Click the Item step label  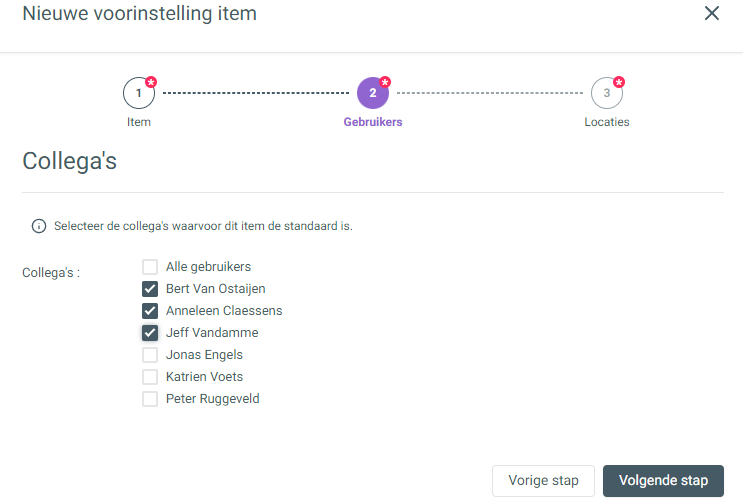pyautogui.click(x=139, y=122)
